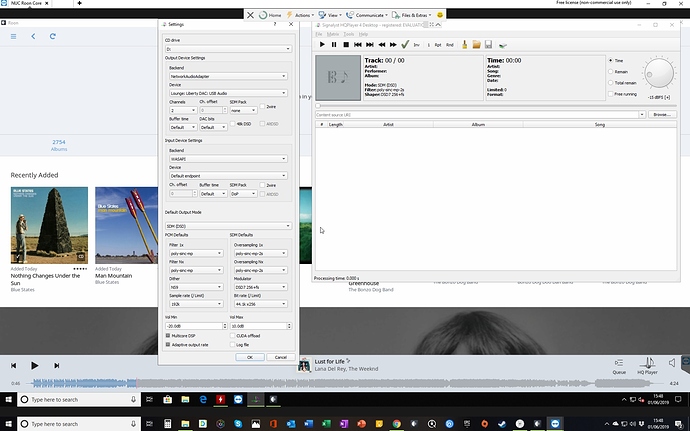Toggle the Multicore DSP checkbox
The image size is (690, 431).
point(168,335)
